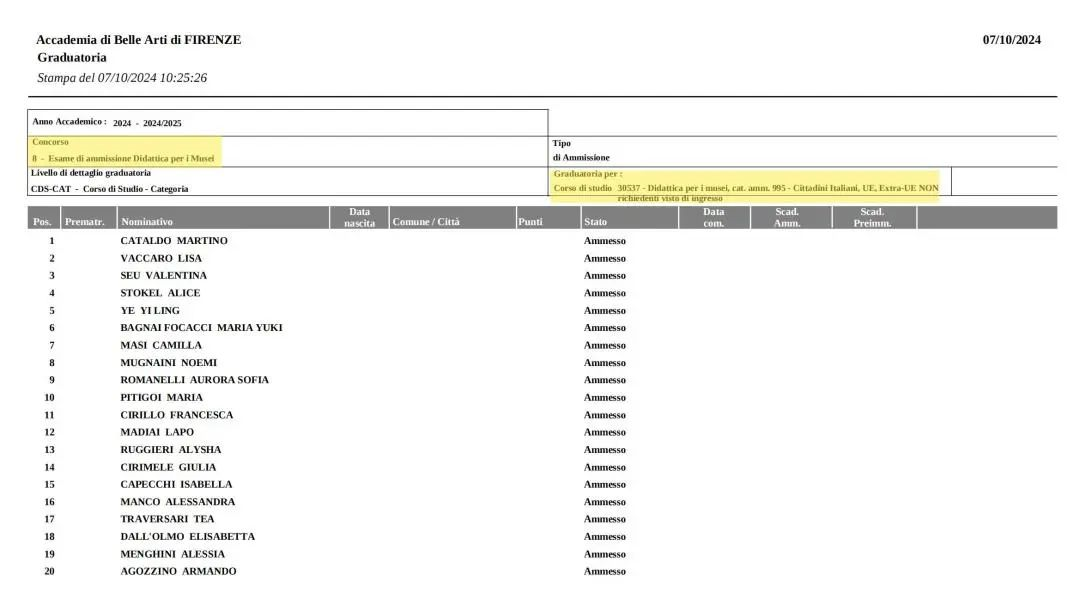This screenshot has width=1080, height=601.
Task: Select the name CATALDO MARTINO
Action: tap(174, 241)
